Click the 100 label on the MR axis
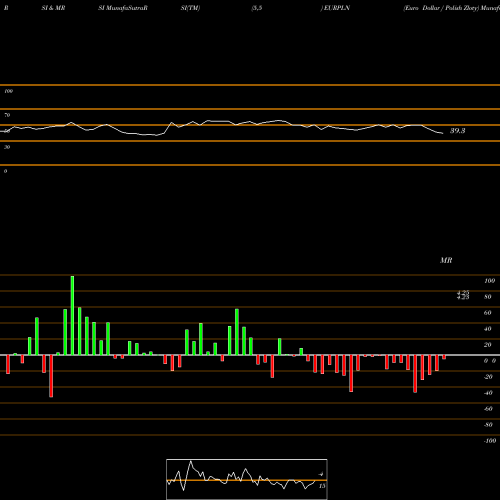Image resolution: width=500 pixels, height=500 pixels. click(x=489, y=281)
